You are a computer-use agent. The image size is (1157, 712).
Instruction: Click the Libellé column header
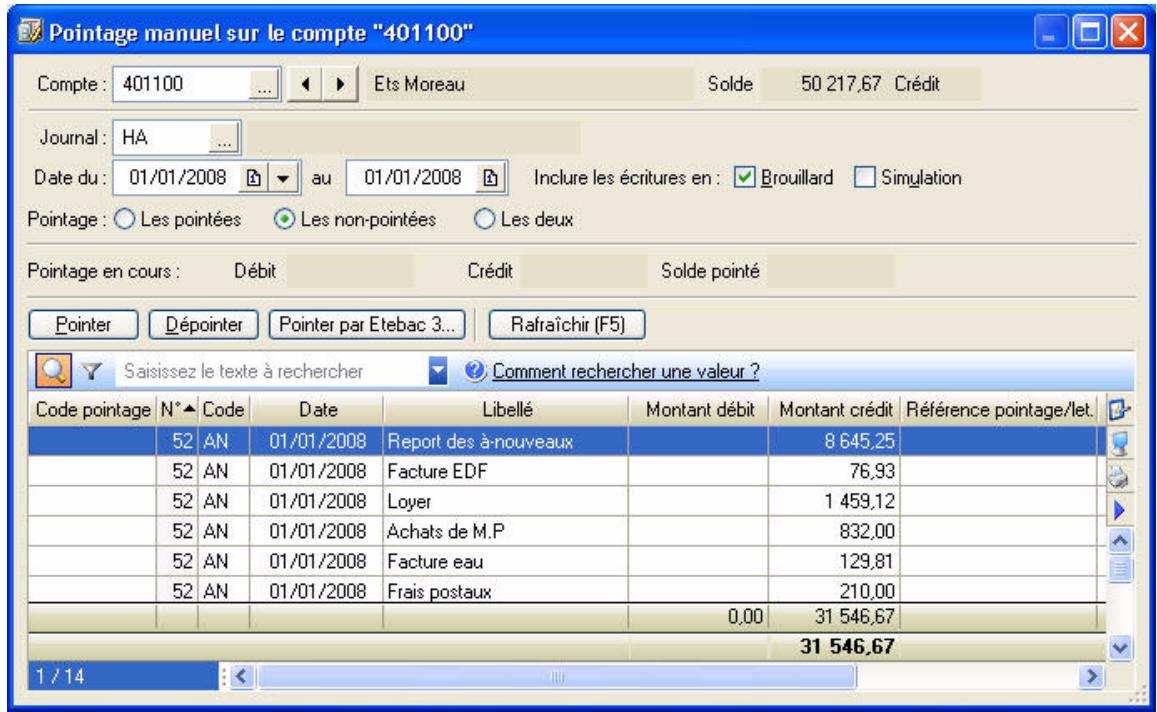click(506, 409)
